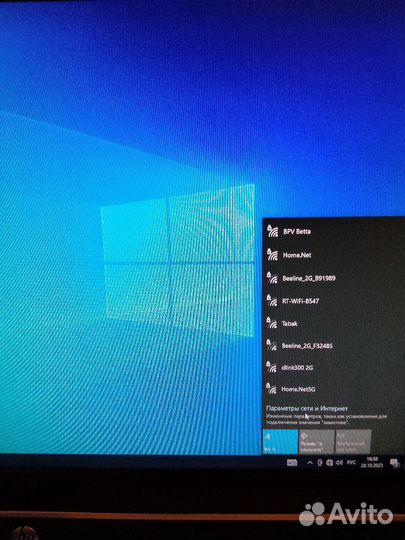Open the taskbar clock and date
405x540 pixels.
371,462
